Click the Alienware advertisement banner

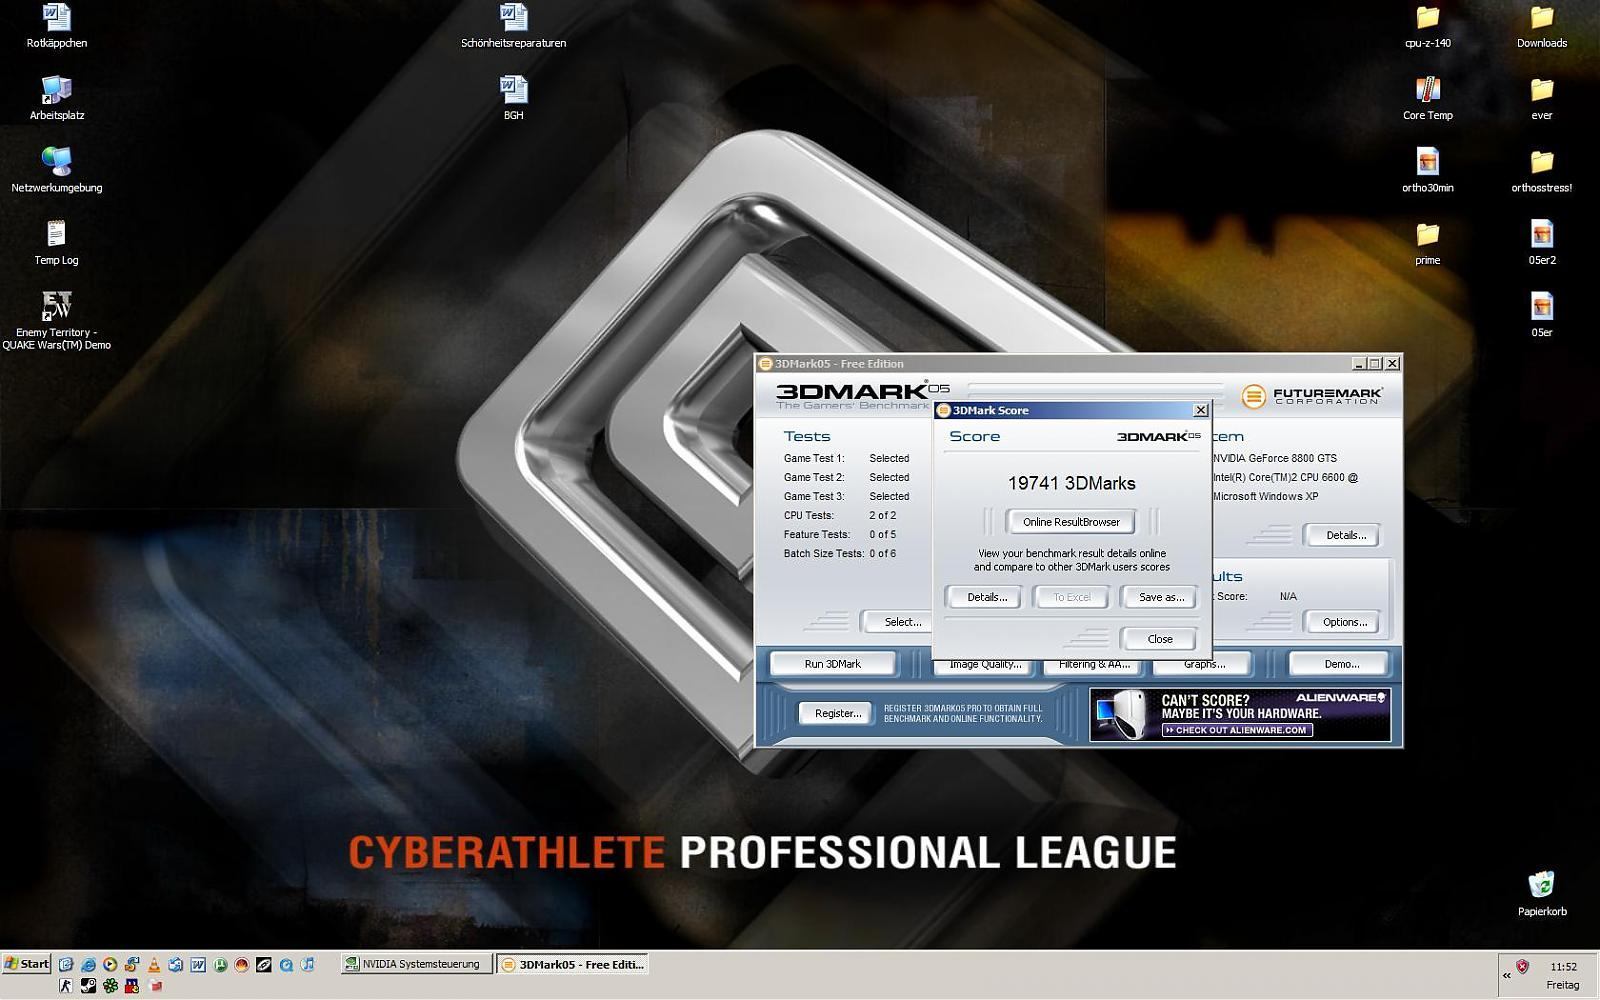tap(1240, 715)
